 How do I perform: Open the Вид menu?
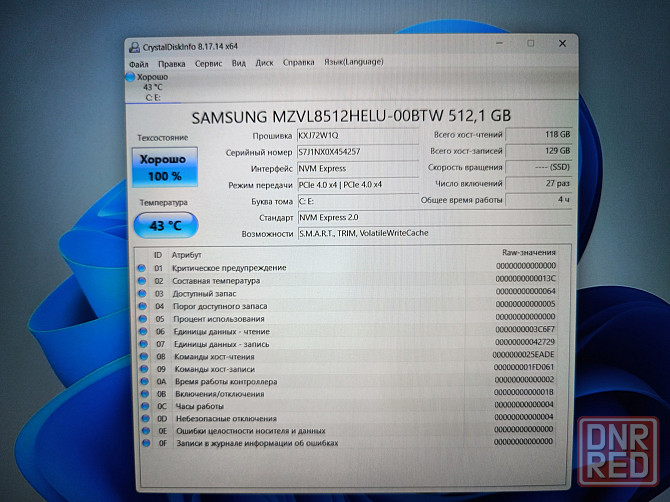coord(238,63)
